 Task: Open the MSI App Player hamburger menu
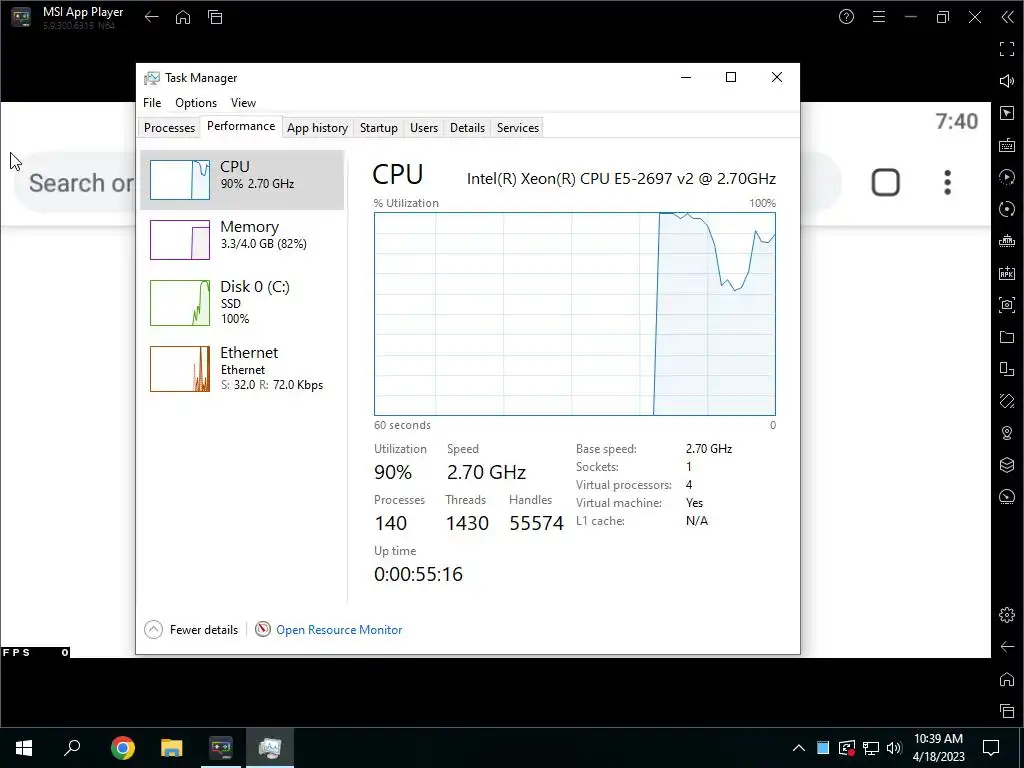(x=879, y=17)
